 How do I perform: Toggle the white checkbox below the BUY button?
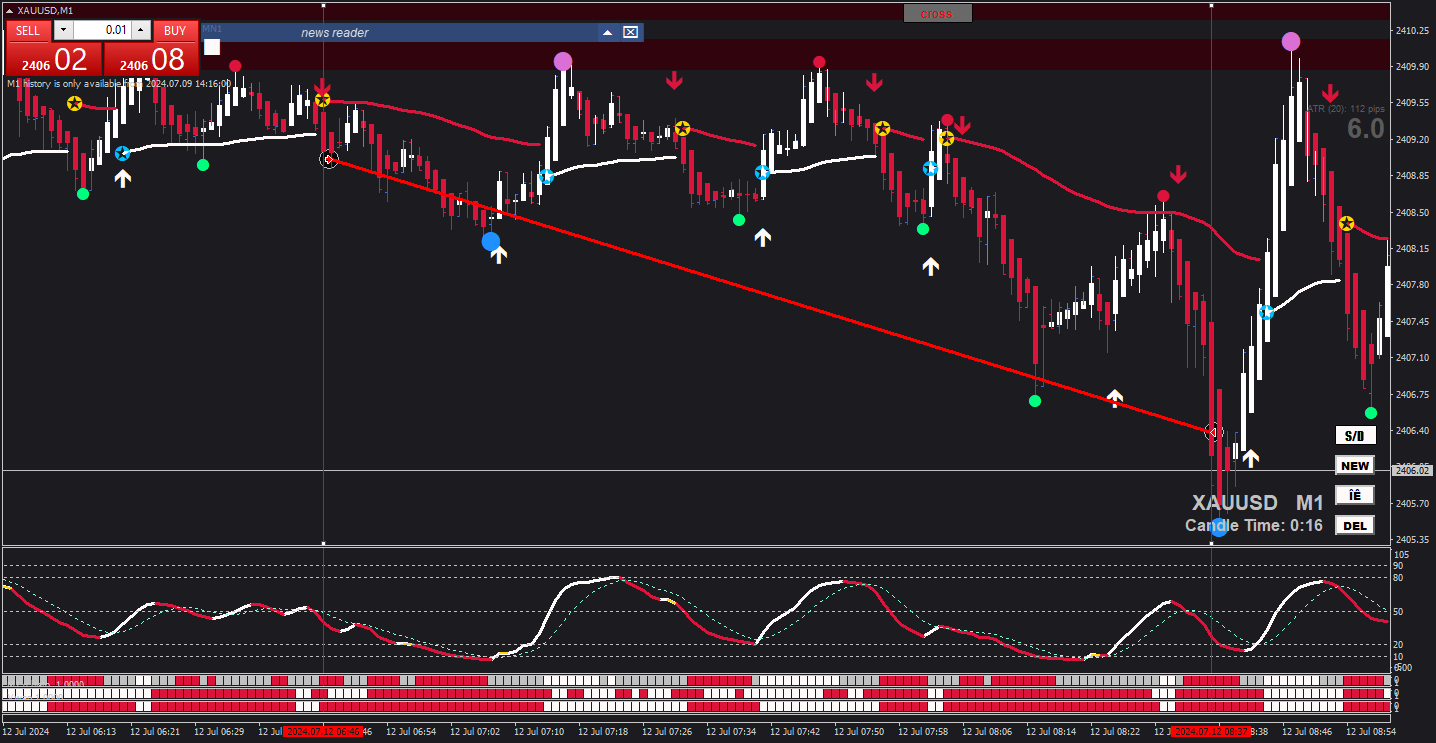[212, 46]
